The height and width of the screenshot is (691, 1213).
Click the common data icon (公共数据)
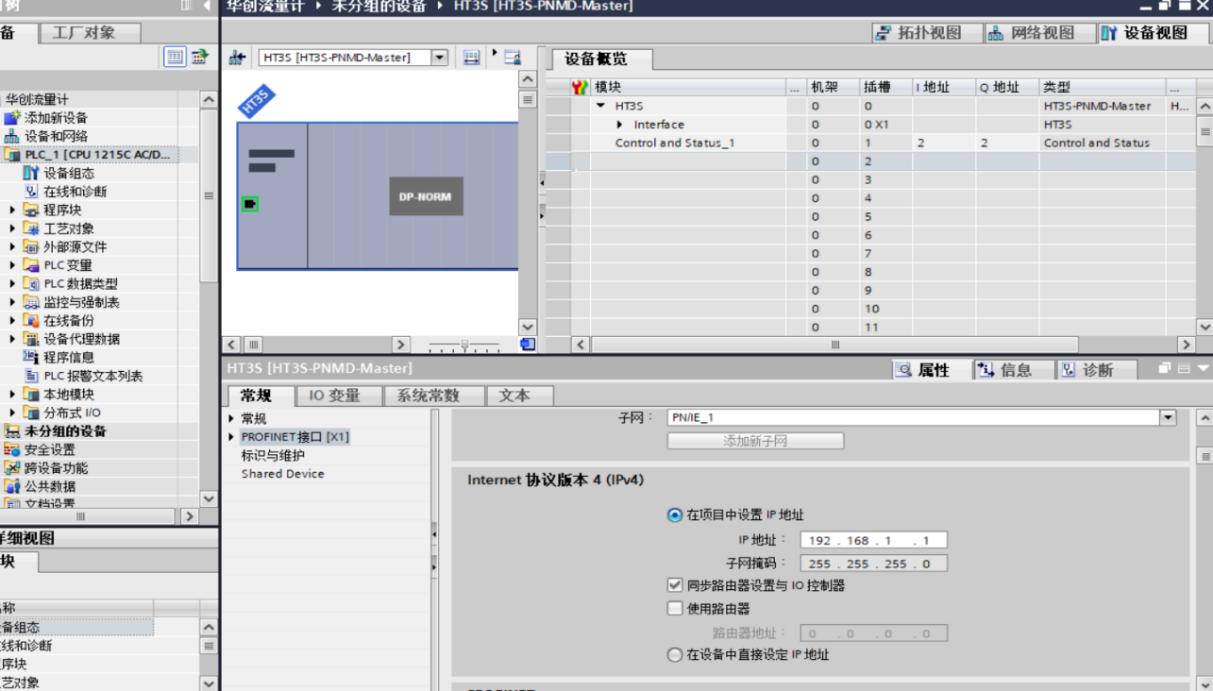(x=13, y=487)
